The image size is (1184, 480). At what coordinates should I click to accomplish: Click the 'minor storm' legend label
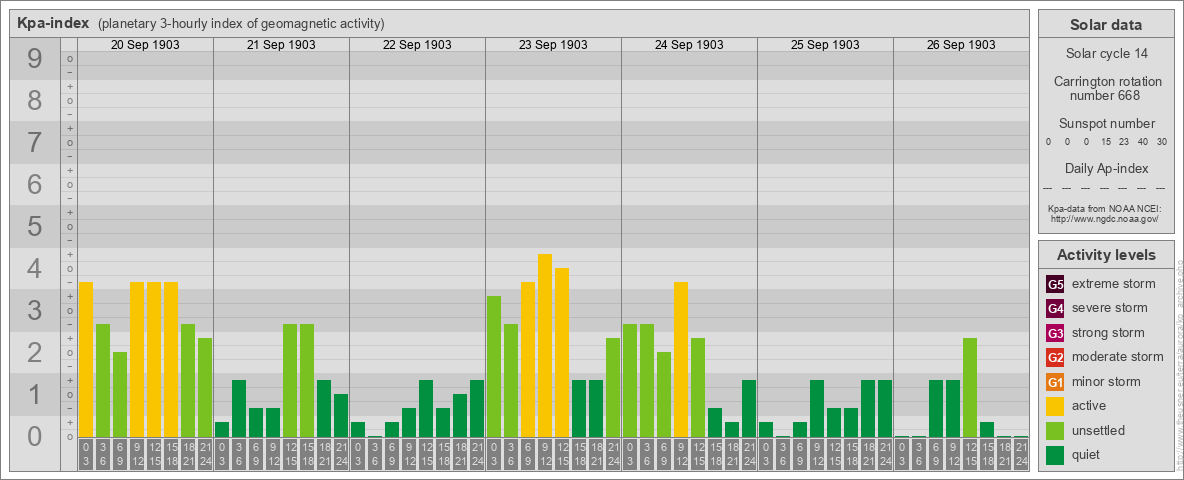pos(1106,381)
